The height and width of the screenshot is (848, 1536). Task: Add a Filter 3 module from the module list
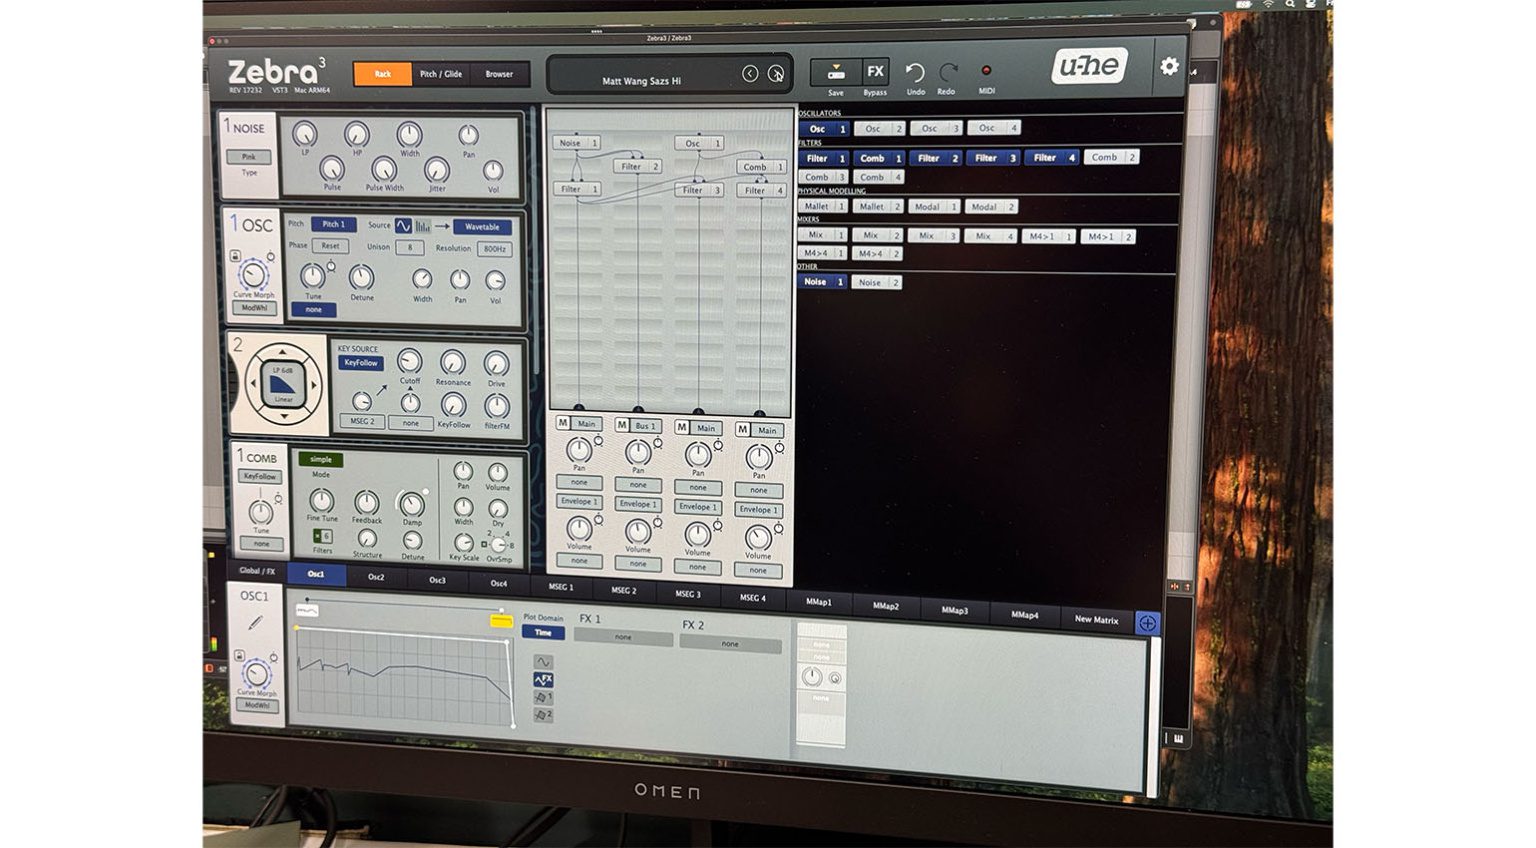click(x=992, y=157)
